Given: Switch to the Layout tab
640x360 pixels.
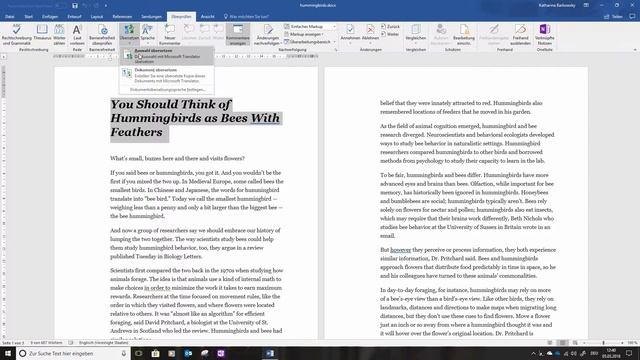Looking at the screenshot, I should [x=97, y=17].
